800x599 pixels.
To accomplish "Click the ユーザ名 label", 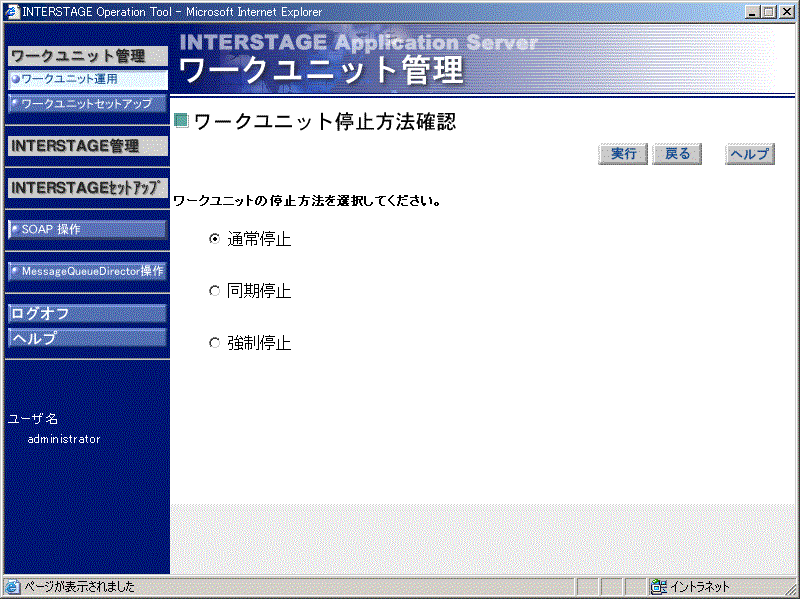I will pyautogui.click(x=33, y=419).
